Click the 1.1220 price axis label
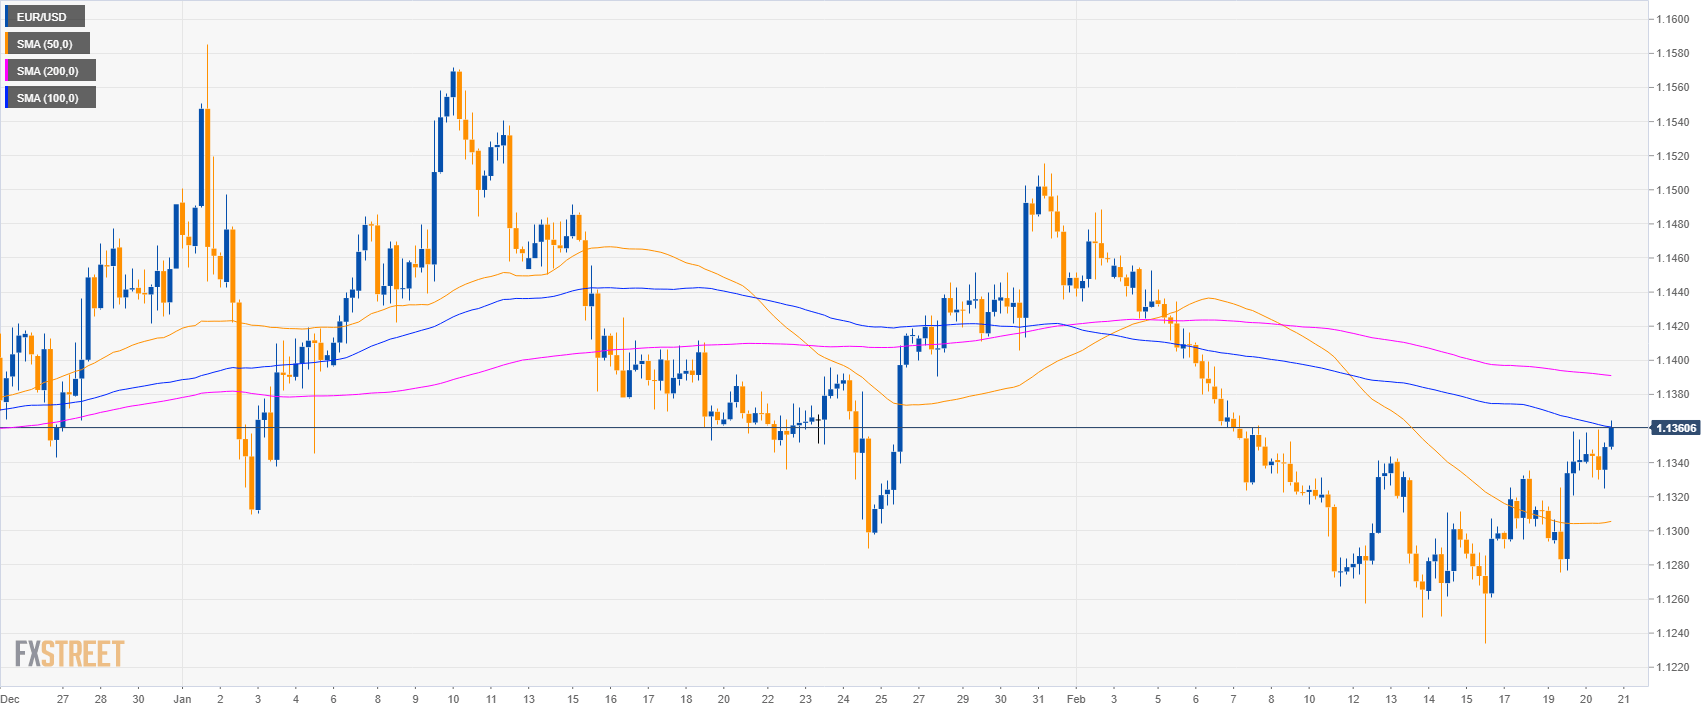1707x712 pixels. click(1671, 667)
